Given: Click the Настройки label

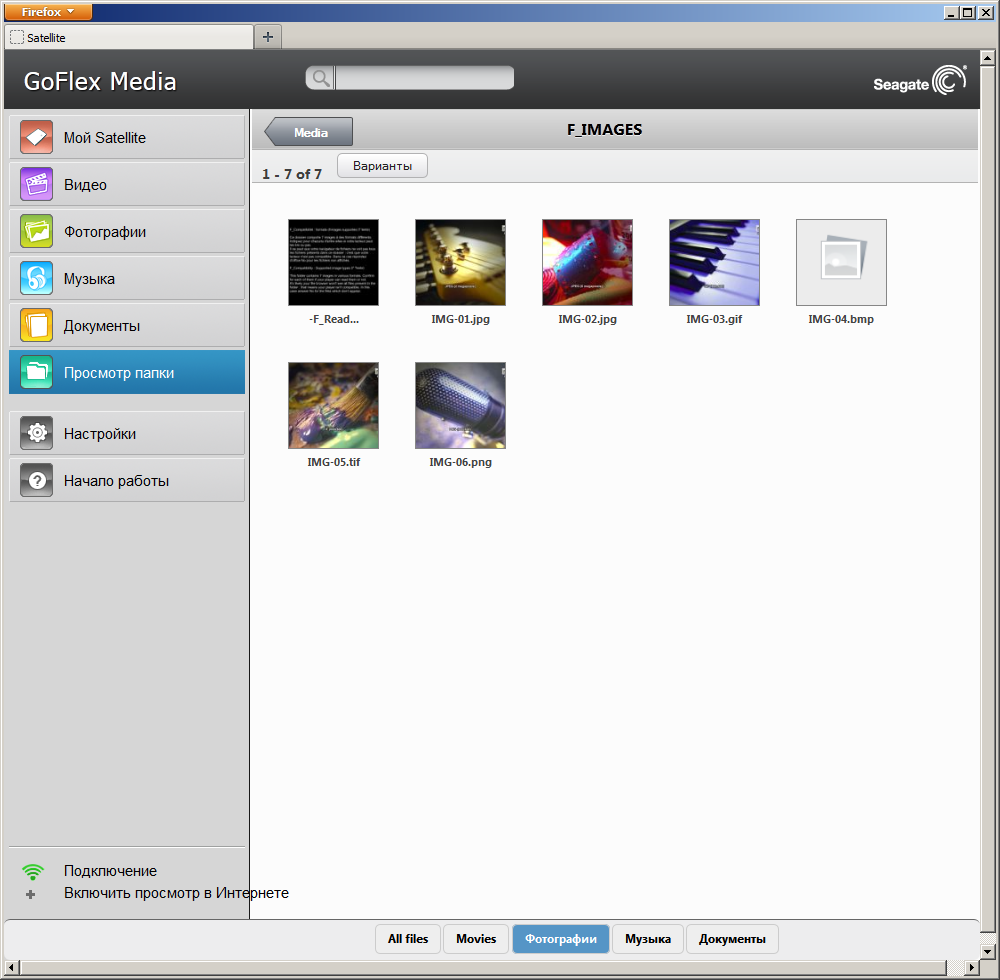Looking at the screenshot, I should 99,434.
